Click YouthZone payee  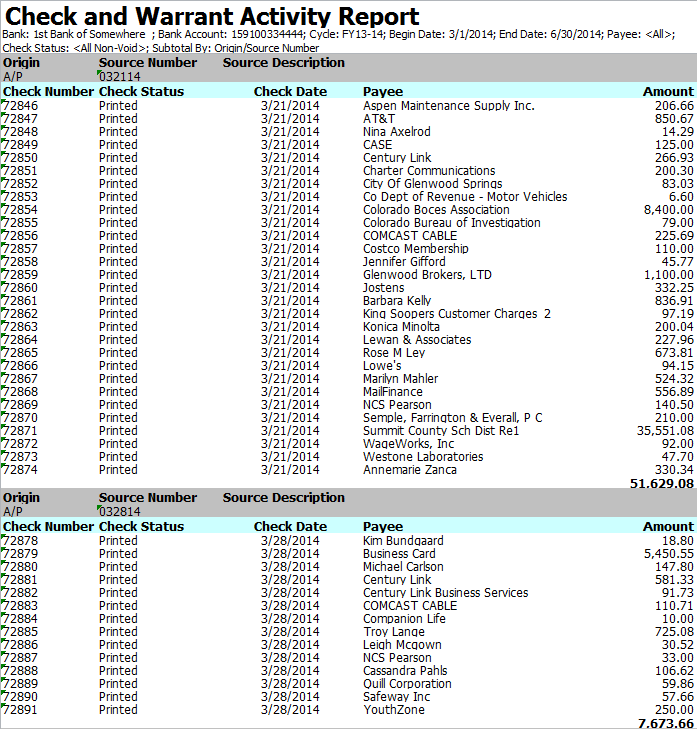coord(394,710)
